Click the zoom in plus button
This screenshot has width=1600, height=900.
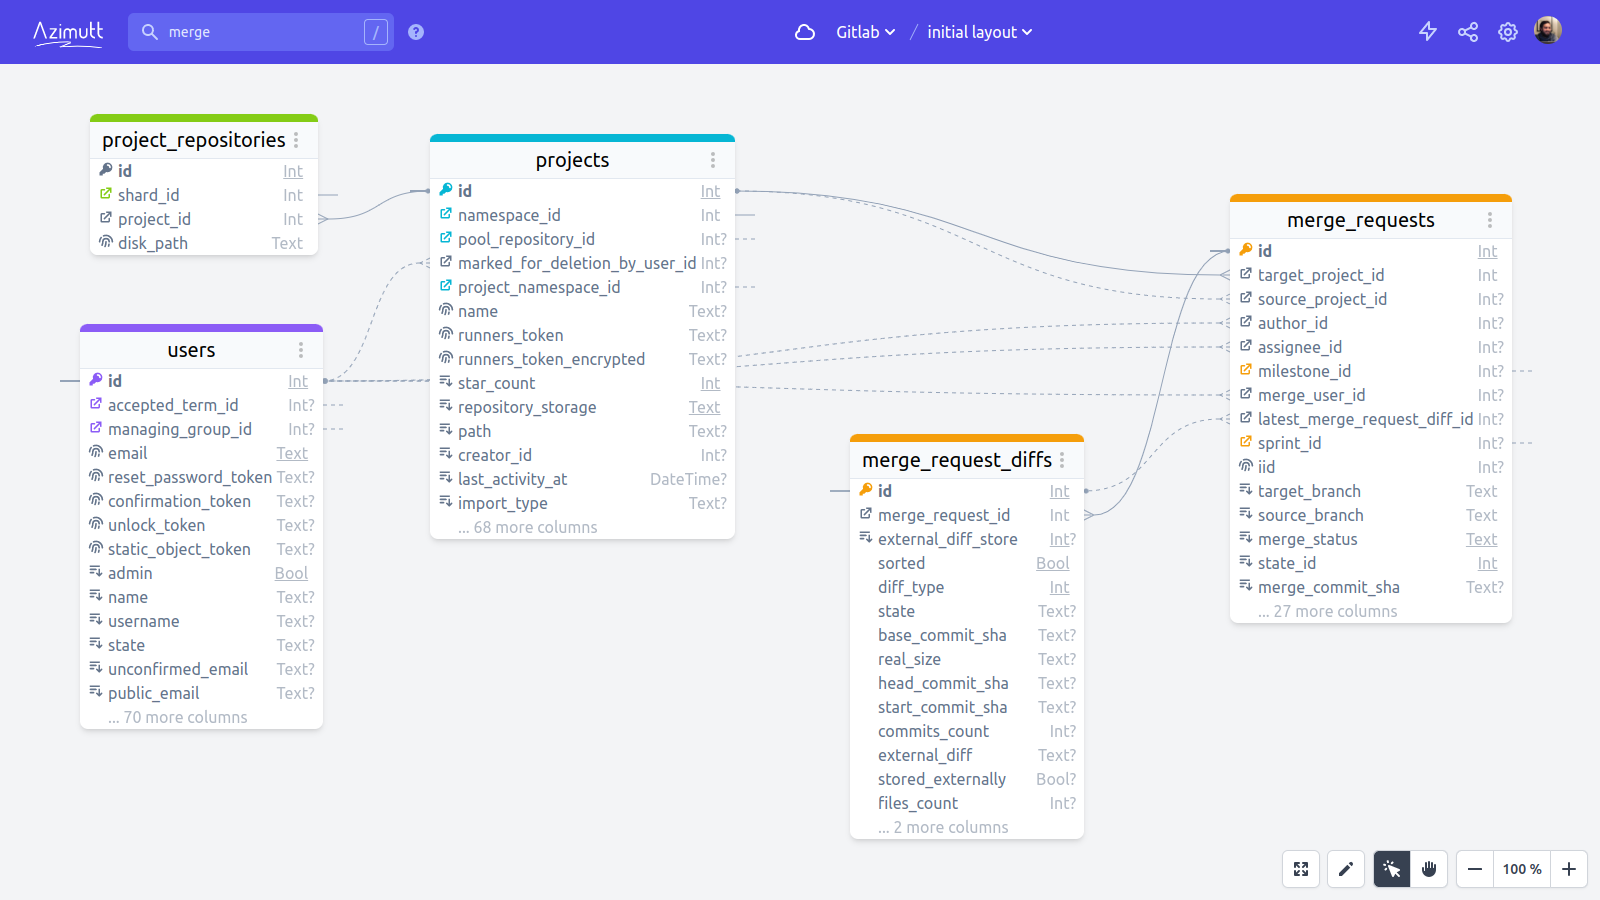point(1569,869)
